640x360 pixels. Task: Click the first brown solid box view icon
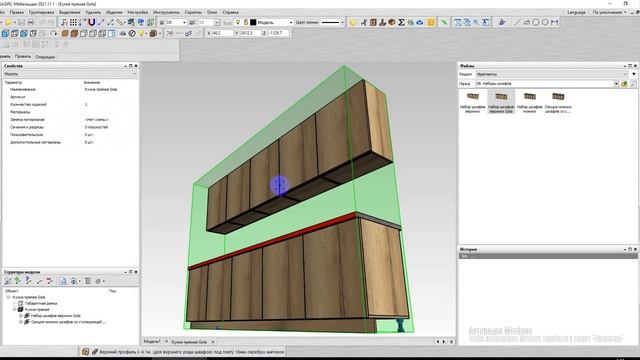(65, 33)
